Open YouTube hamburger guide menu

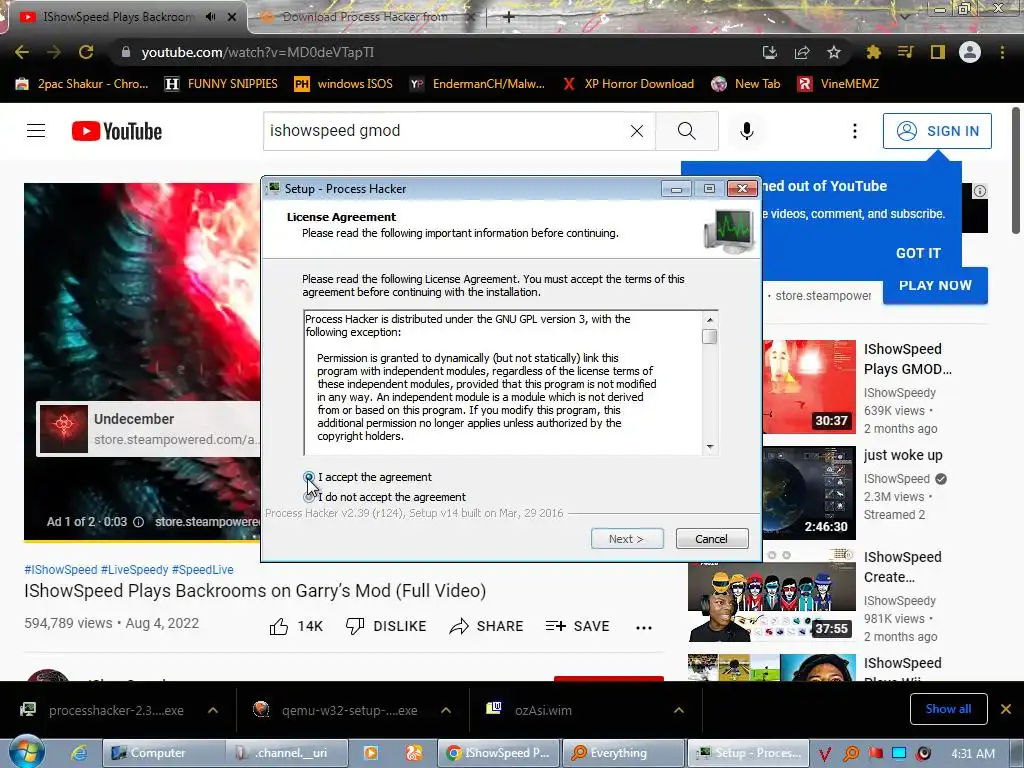pos(36,131)
